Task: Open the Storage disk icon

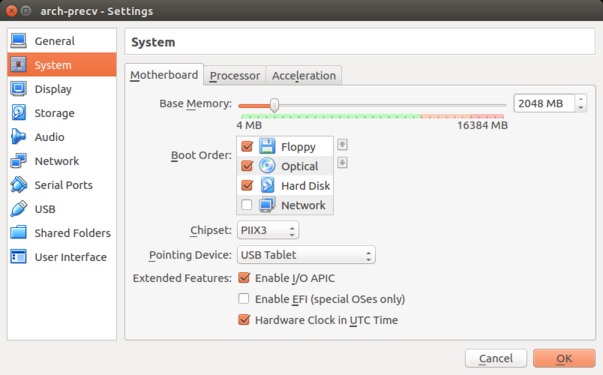Action: click(18, 113)
